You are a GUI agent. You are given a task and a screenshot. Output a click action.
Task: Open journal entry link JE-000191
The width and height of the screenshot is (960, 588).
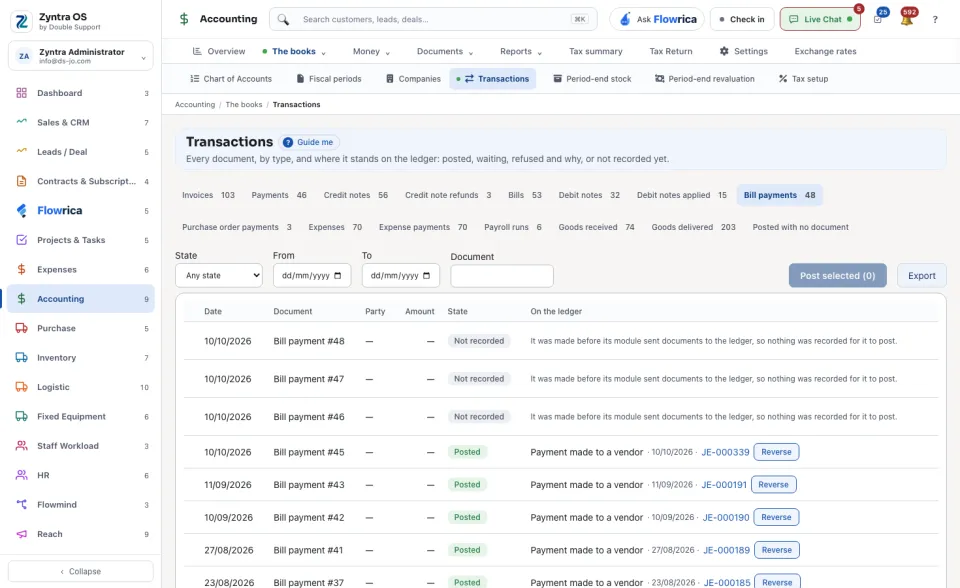(724, 484)
